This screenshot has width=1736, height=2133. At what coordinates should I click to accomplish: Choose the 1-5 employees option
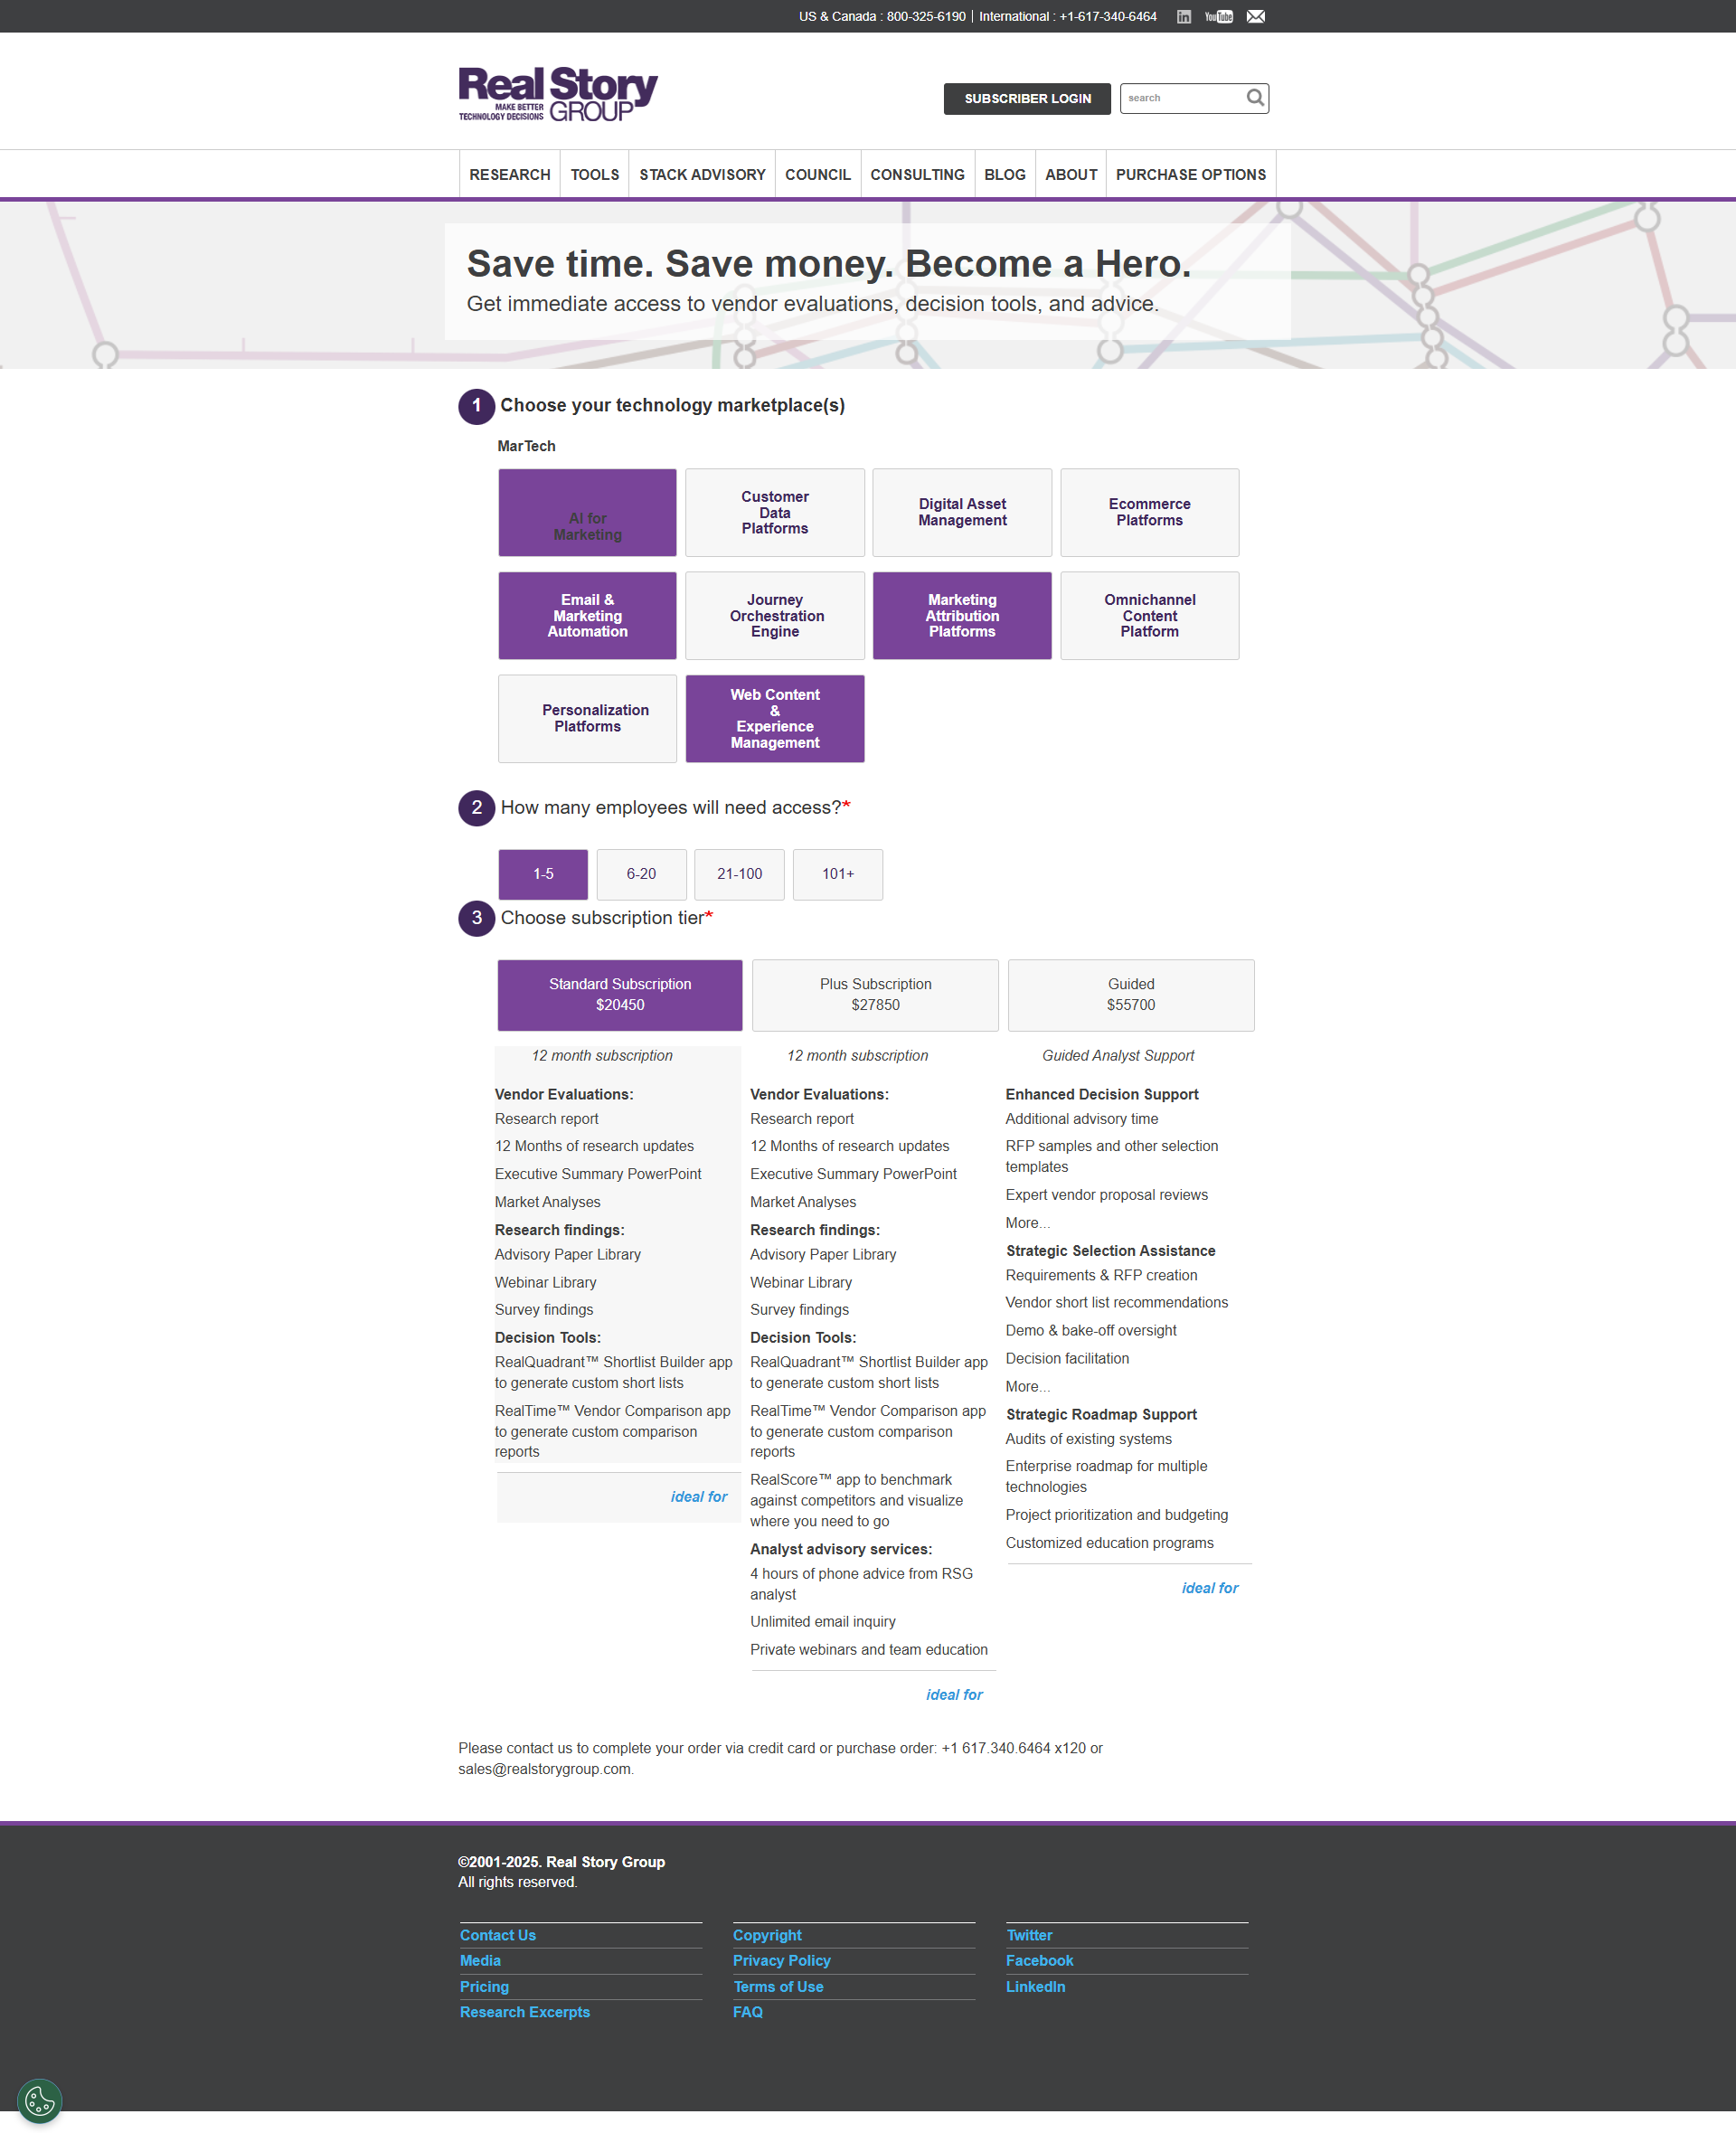pyautogui.click(x=543, y=874)
